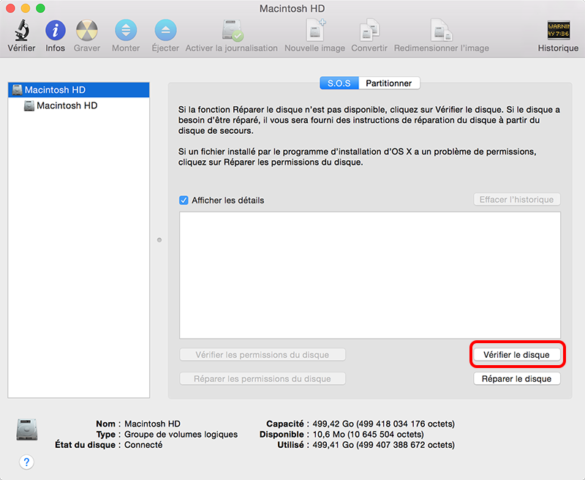Click Vérifier le disque button
This screenshot has height=480, width=585.
click(517, 355)
